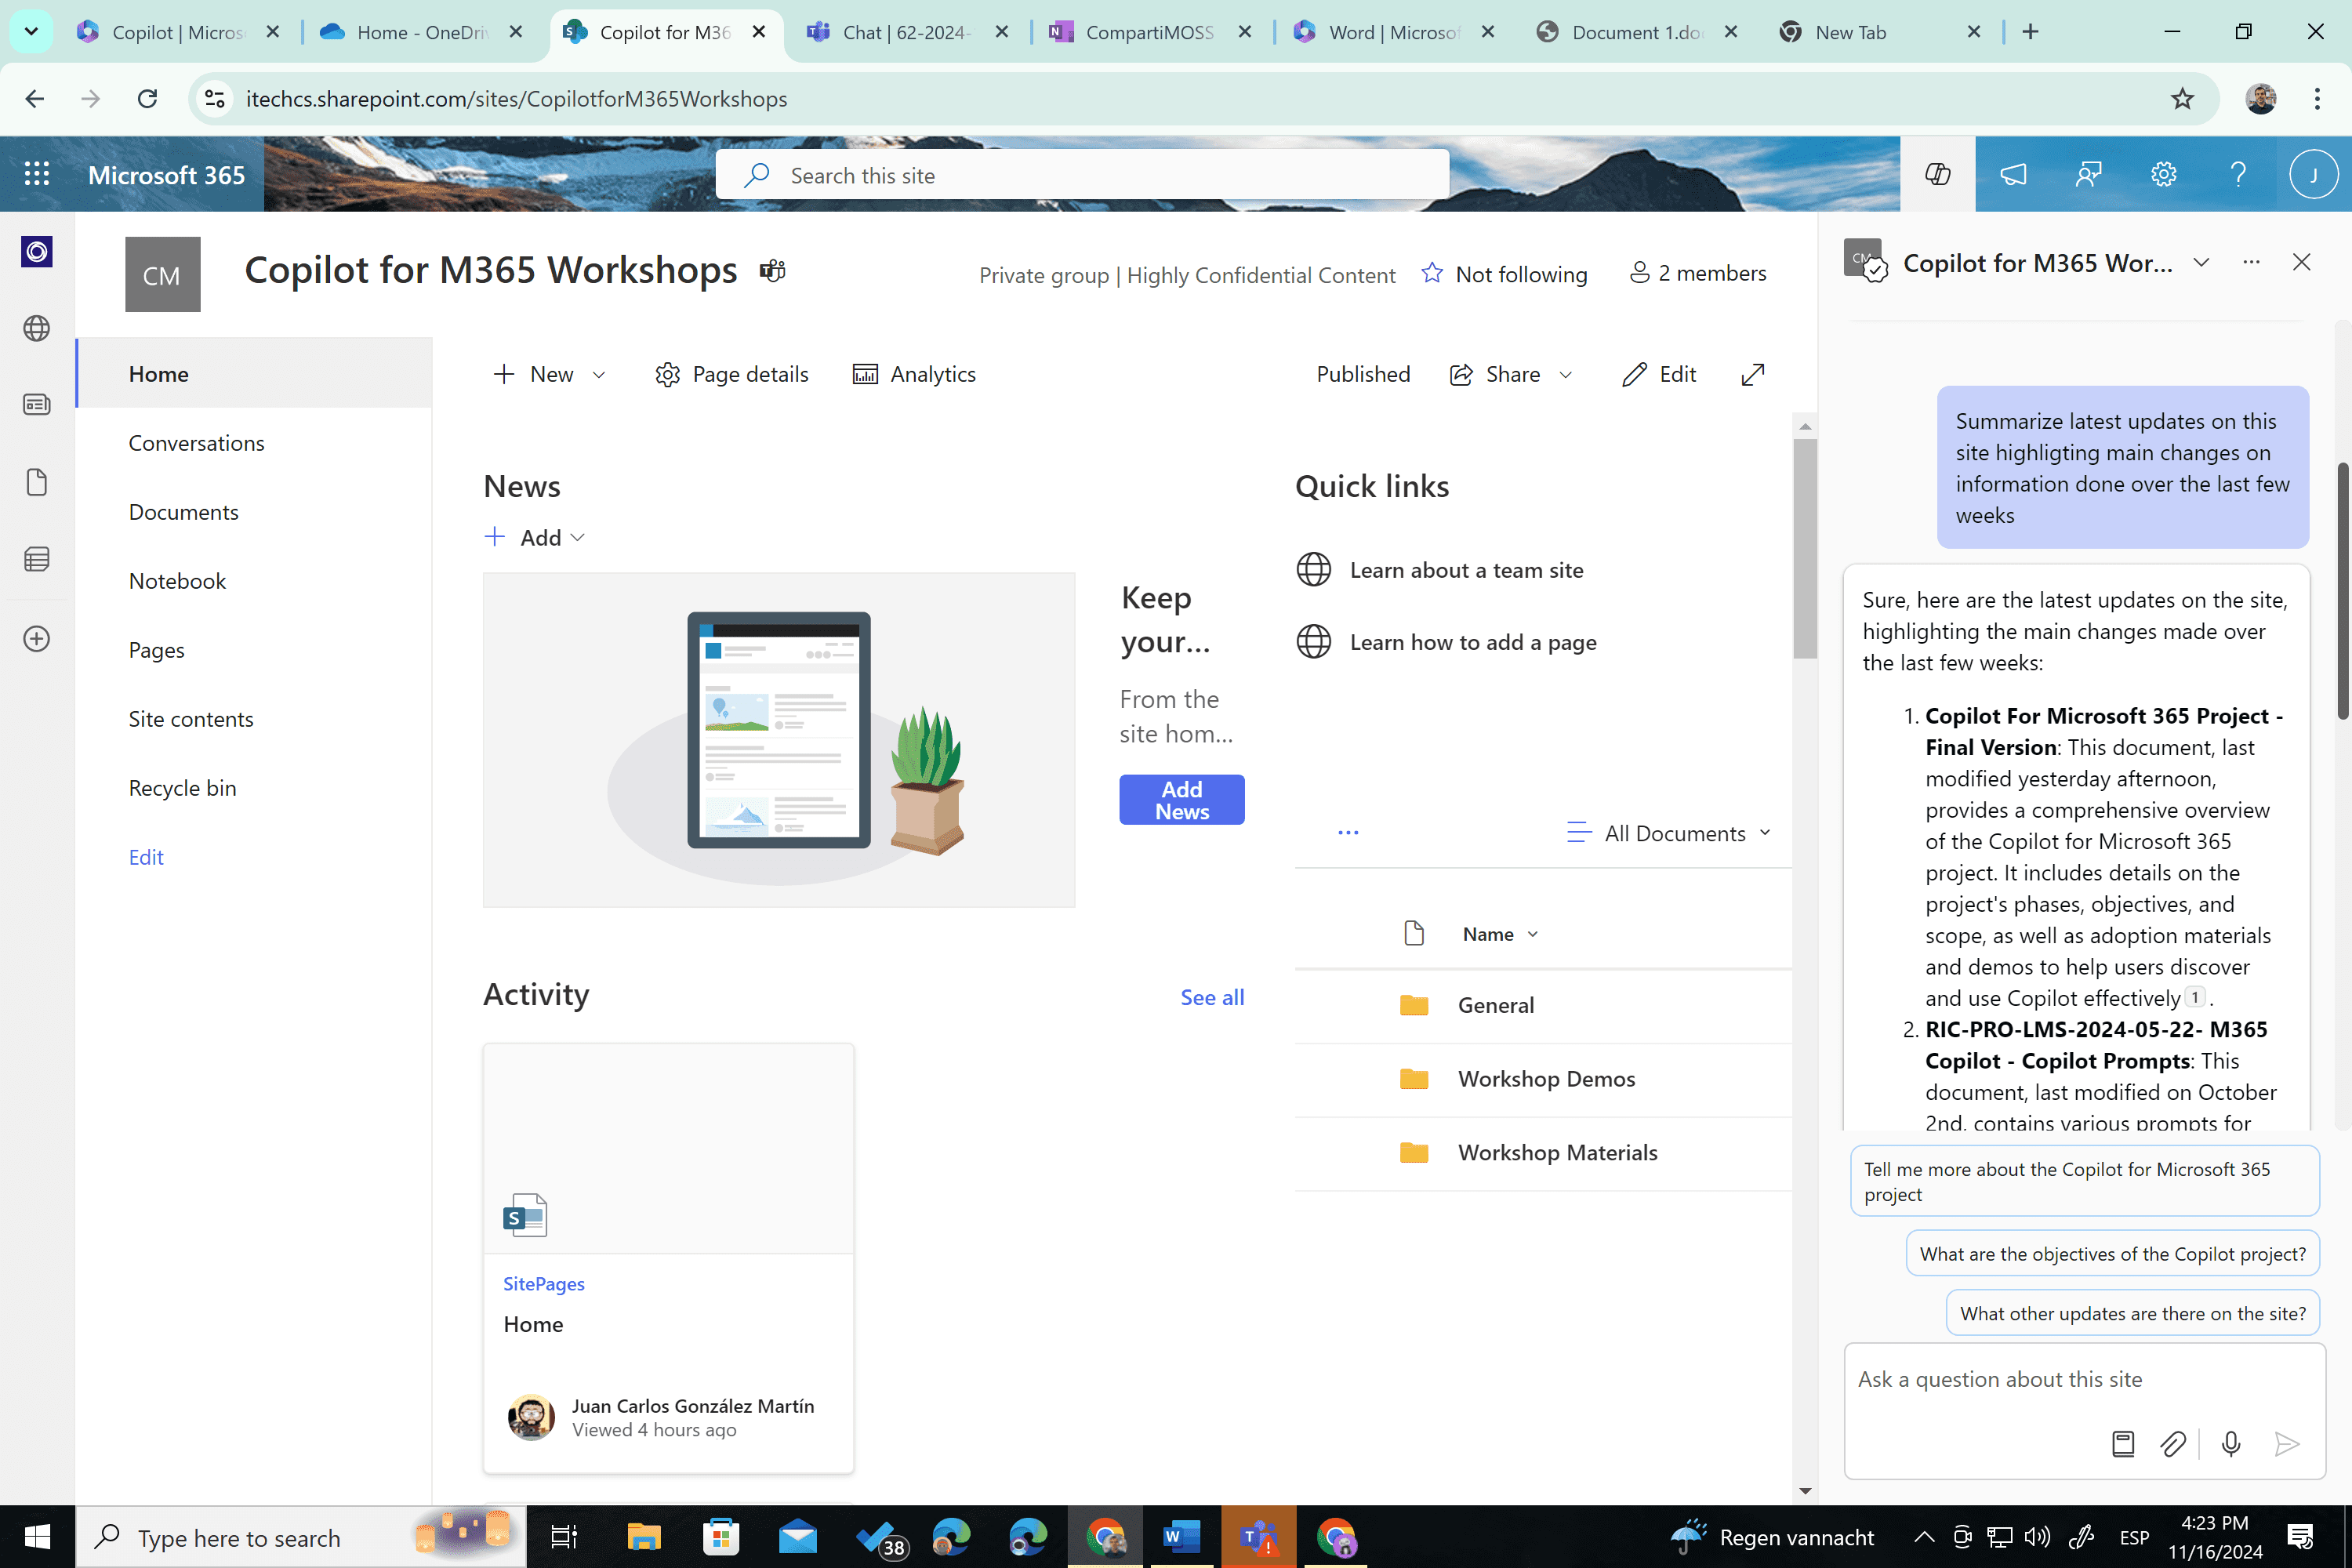Toggle Not following star for this site
Viewport: 2352px width, 1568px height.
1432,273
